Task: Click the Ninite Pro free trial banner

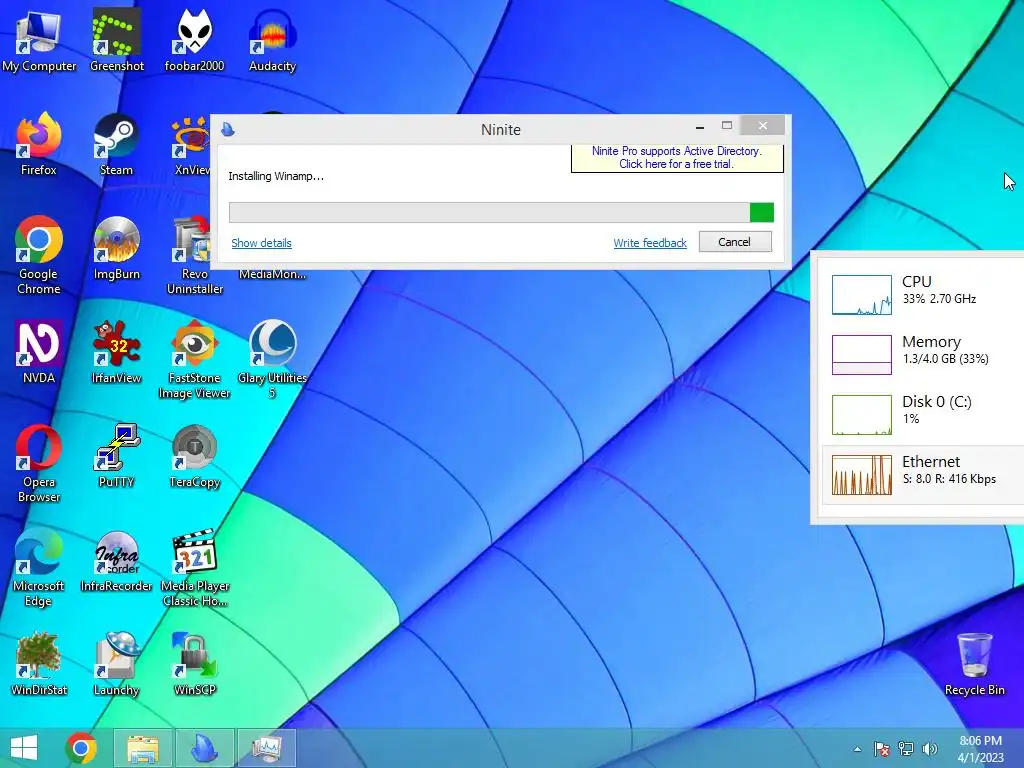Action: (x=677, y=157)
